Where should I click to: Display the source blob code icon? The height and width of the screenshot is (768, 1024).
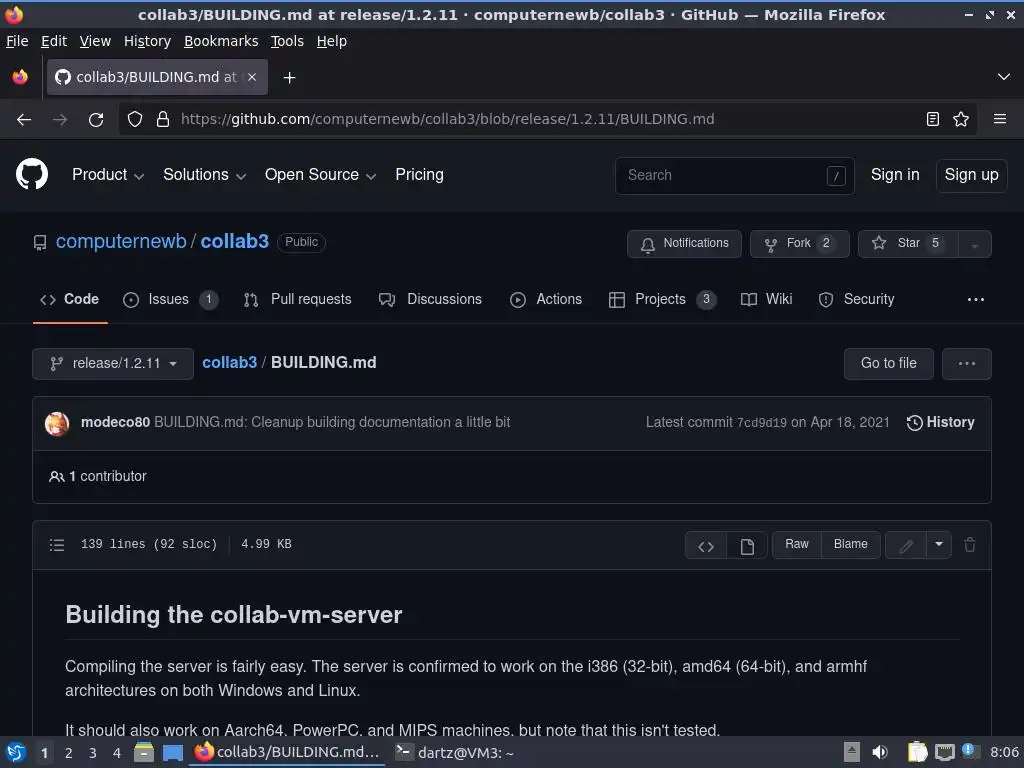[706, 546]
